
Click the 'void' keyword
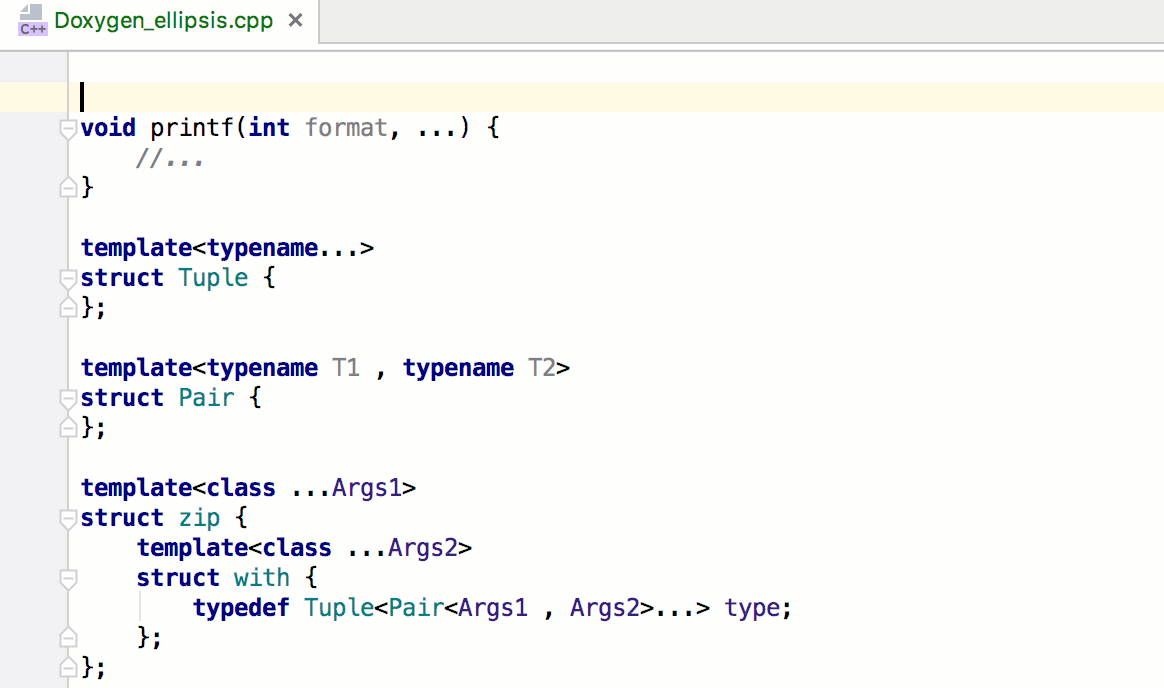[108, 128]
